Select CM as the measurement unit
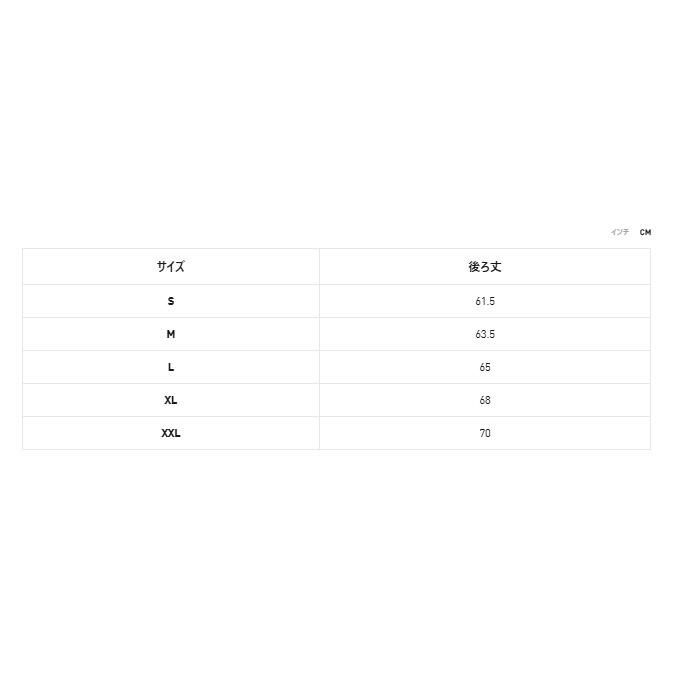 click(645, 232)
